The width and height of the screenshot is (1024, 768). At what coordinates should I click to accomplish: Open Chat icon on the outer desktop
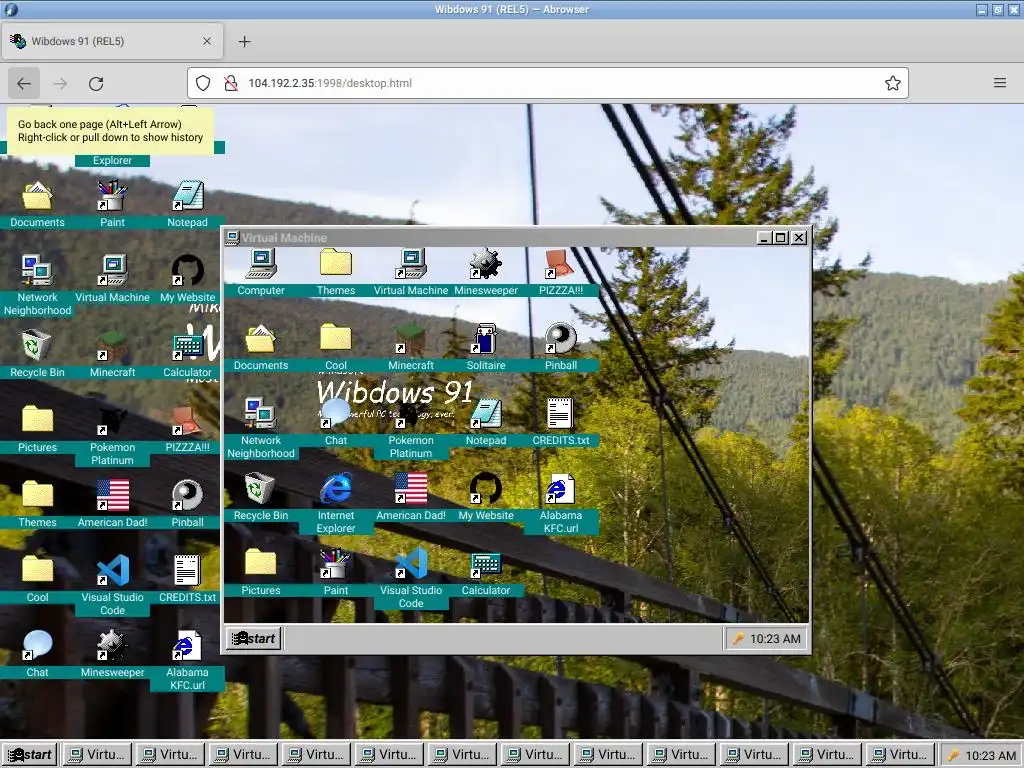coord(37,654)
